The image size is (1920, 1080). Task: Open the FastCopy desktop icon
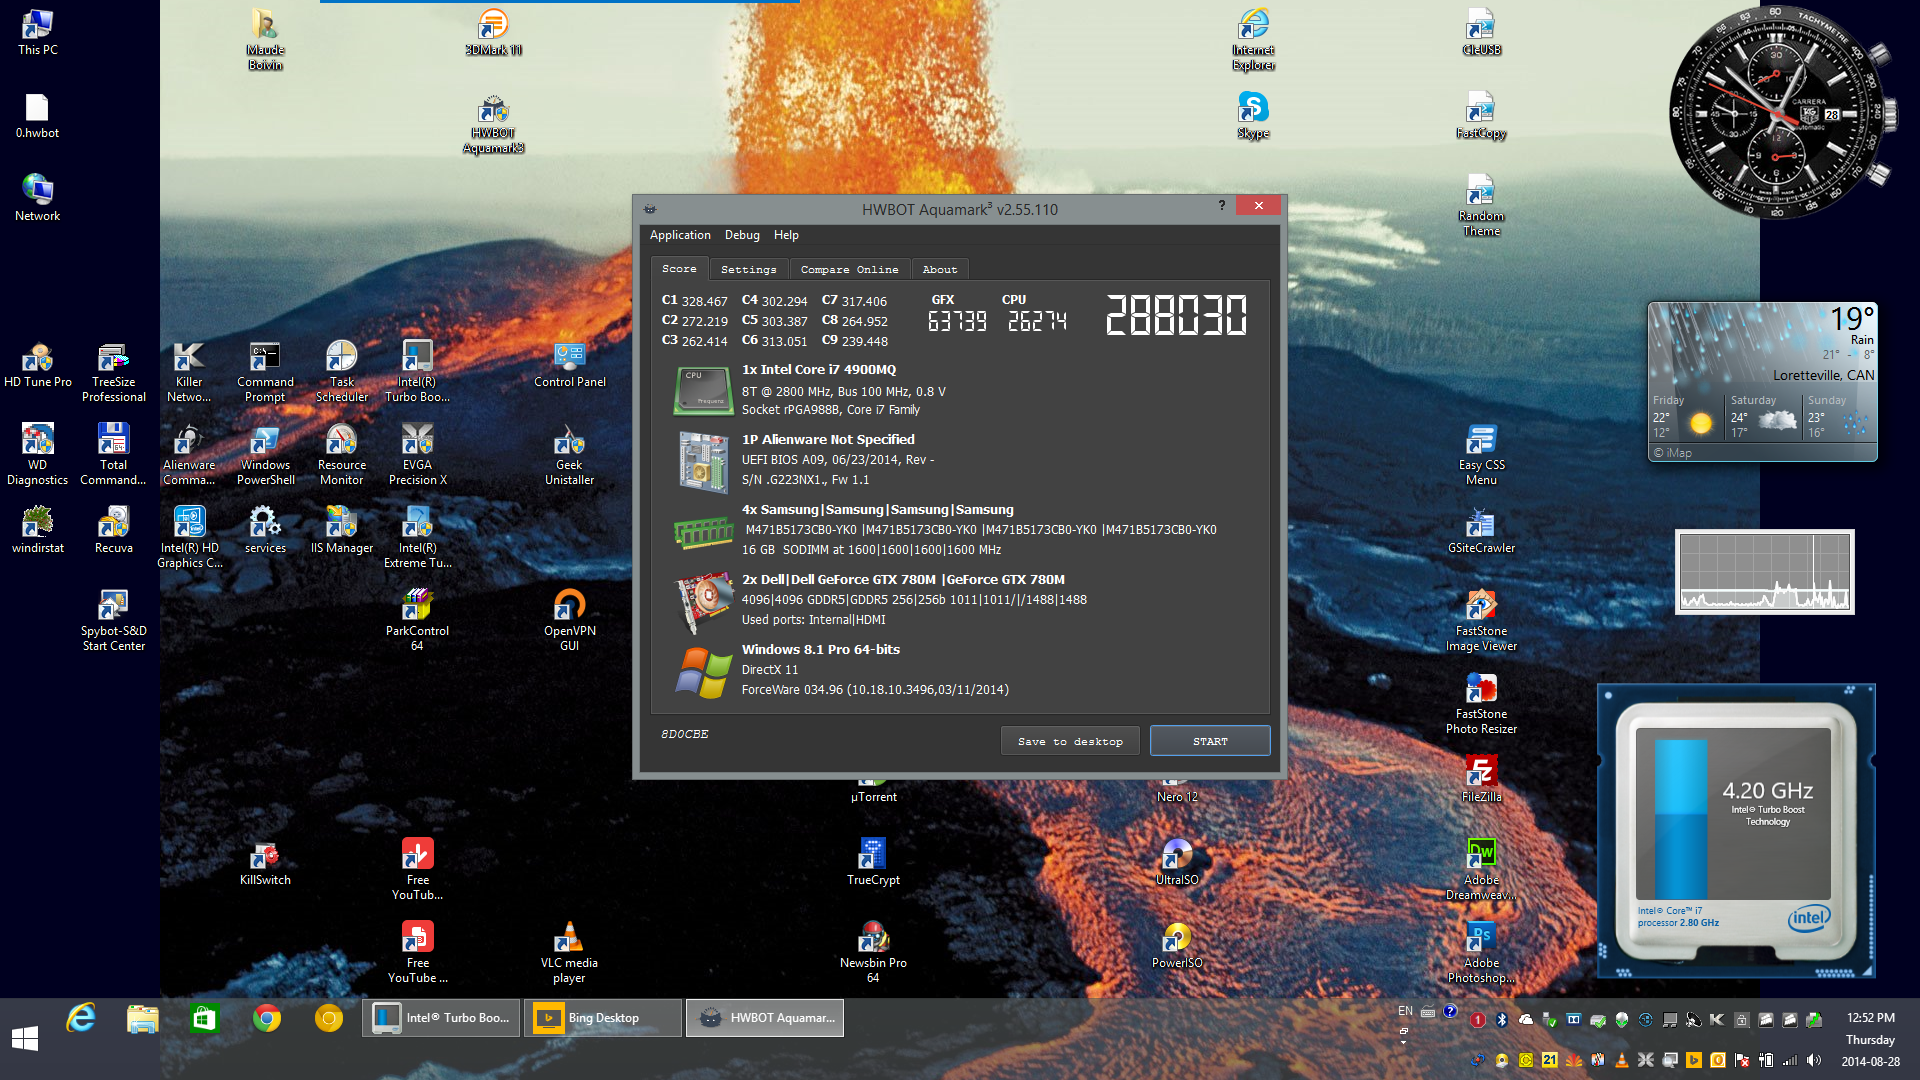(1481, 115)
